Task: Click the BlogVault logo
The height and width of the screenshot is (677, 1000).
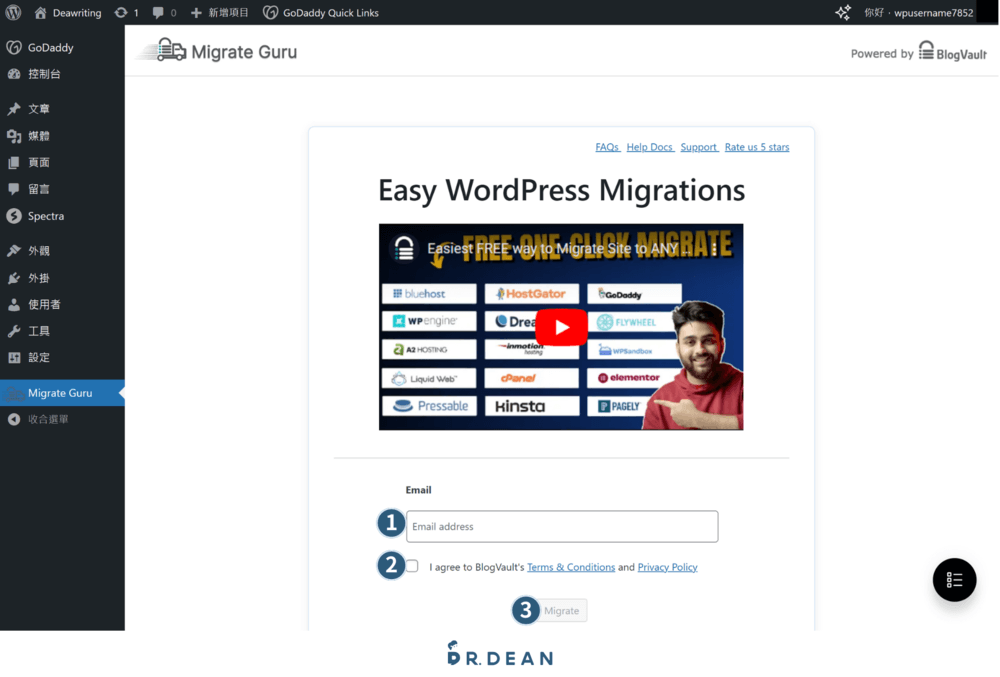Action: tap(953, 51)
